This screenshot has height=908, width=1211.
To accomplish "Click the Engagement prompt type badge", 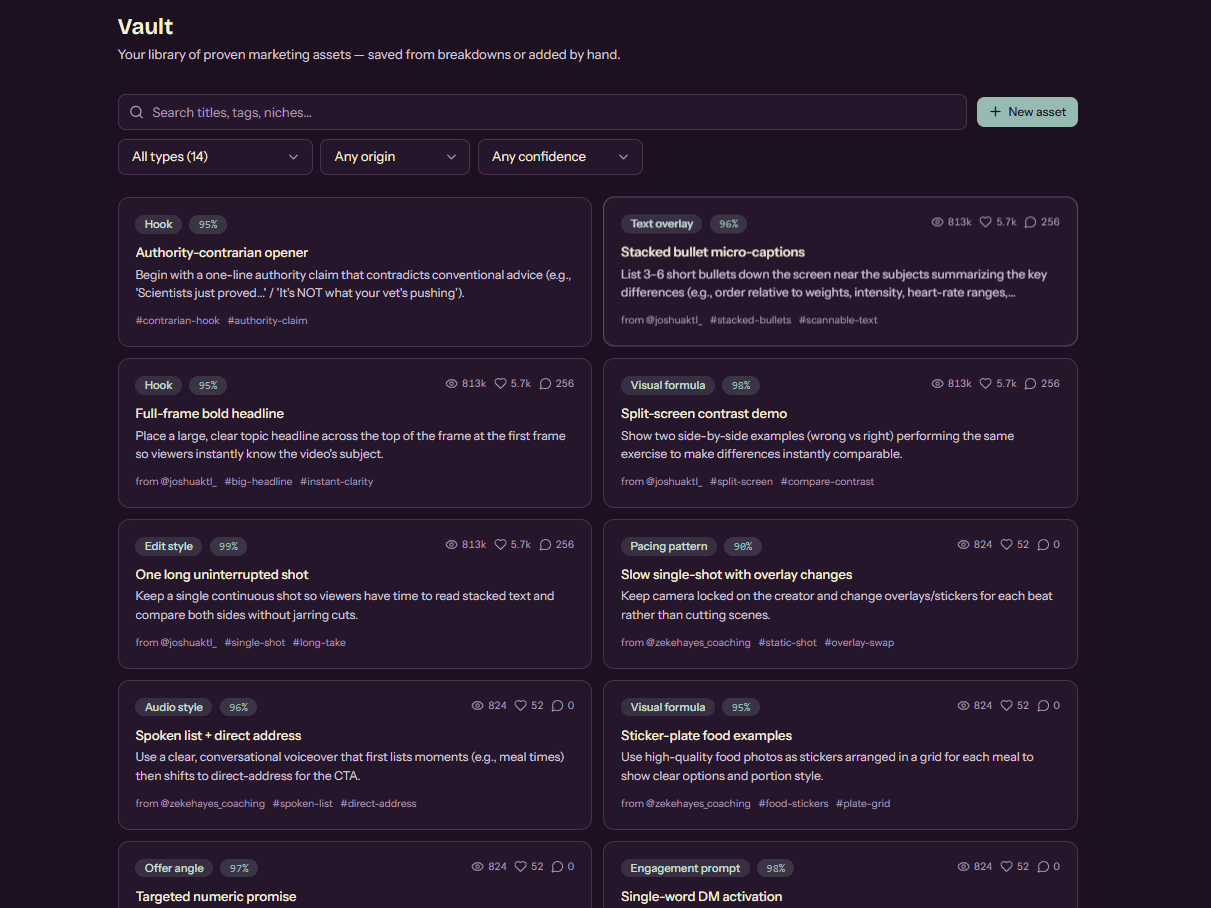I will click(686, 868).
